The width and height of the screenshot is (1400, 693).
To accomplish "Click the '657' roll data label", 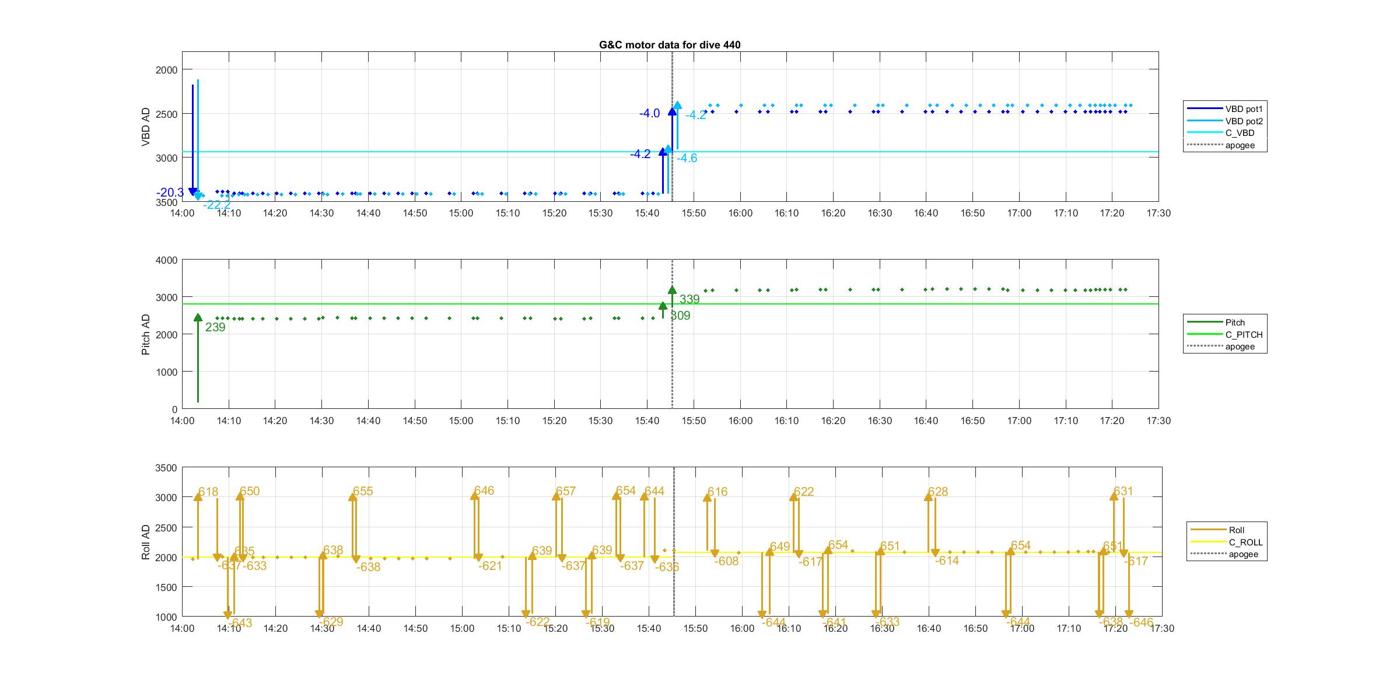I will coord(566,491).
